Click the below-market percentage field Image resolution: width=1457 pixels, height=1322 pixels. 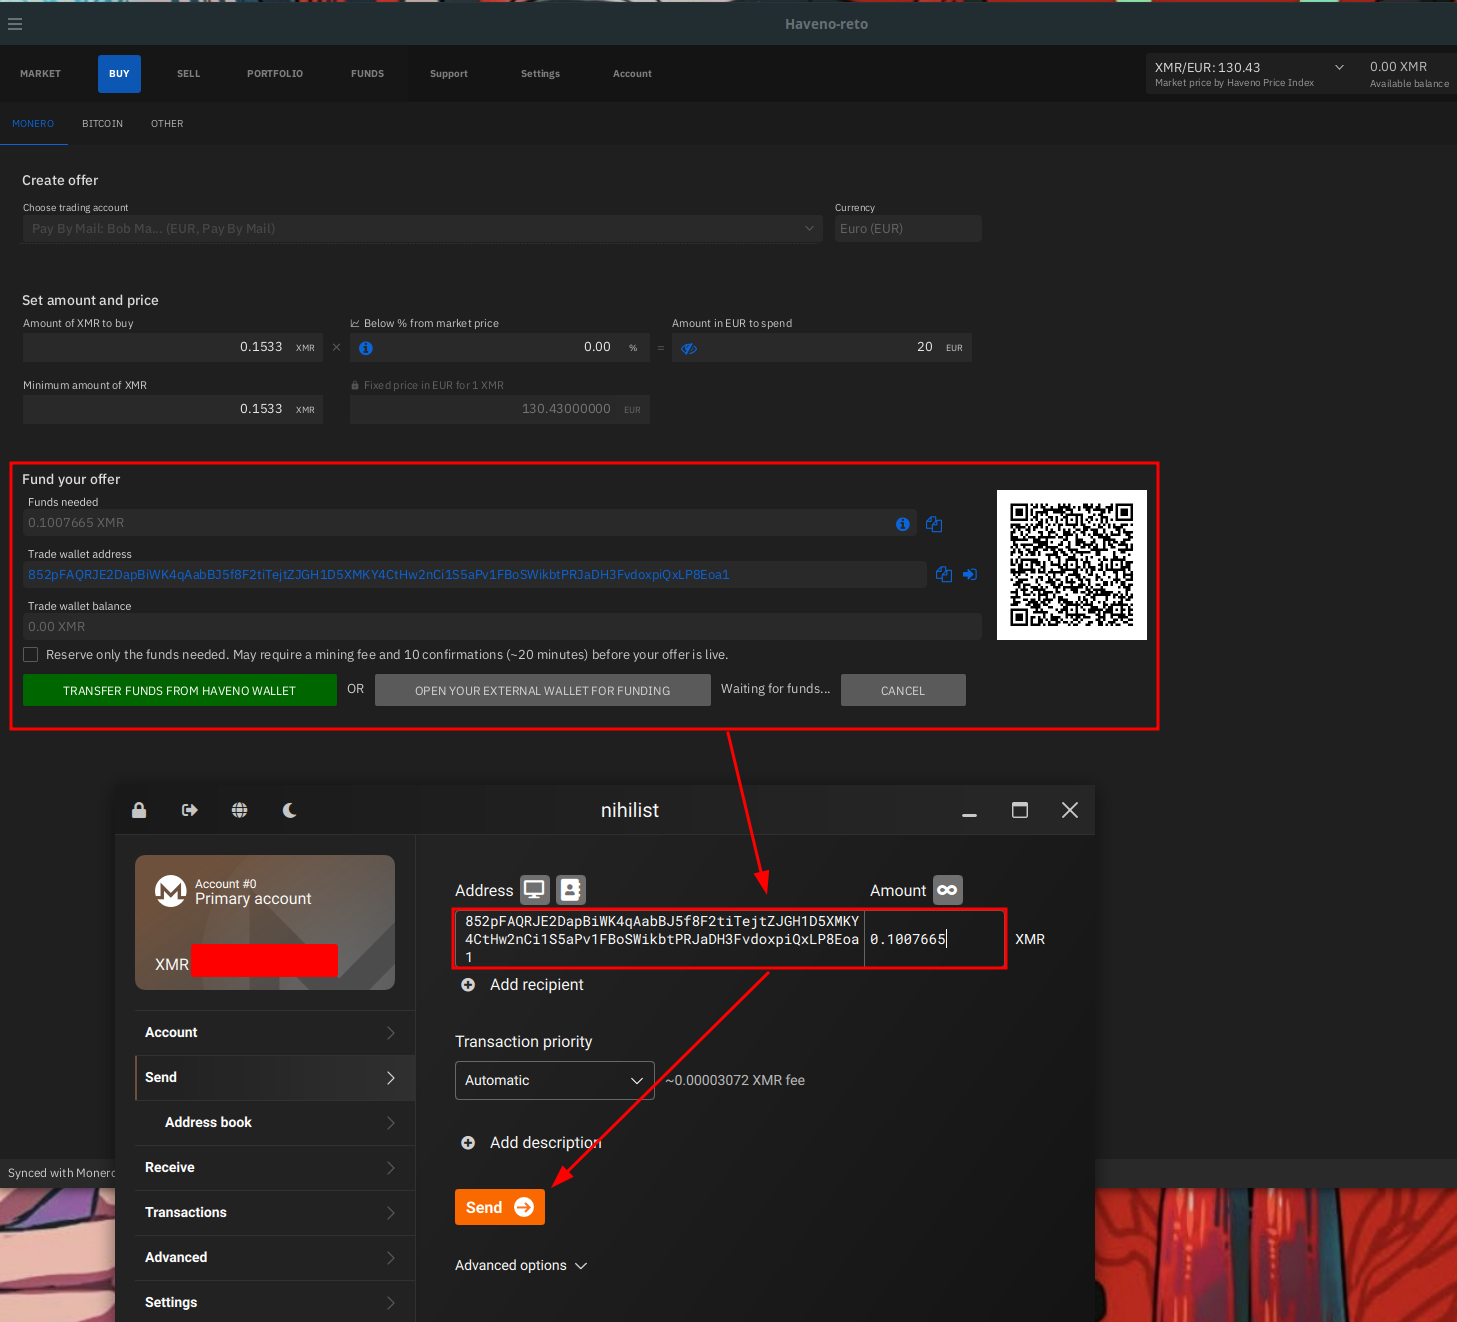pos(500,347)
